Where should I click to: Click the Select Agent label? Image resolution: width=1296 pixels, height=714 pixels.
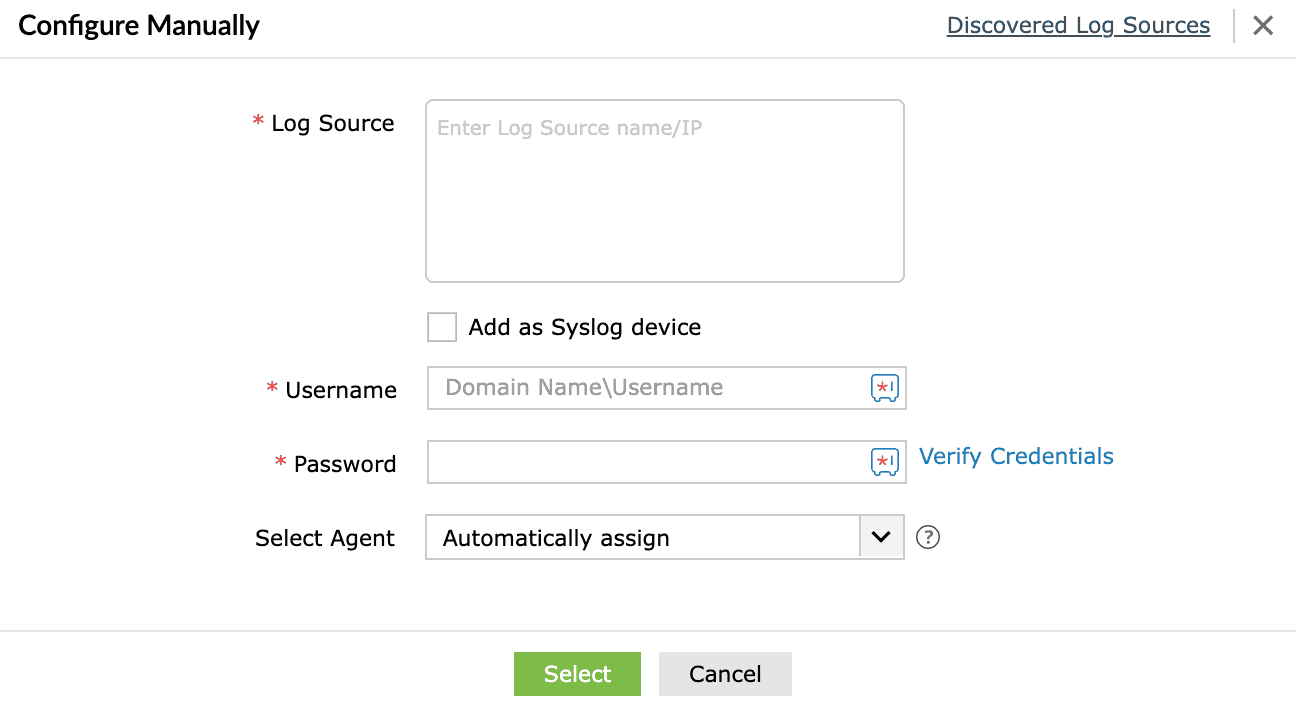point(324,538)
